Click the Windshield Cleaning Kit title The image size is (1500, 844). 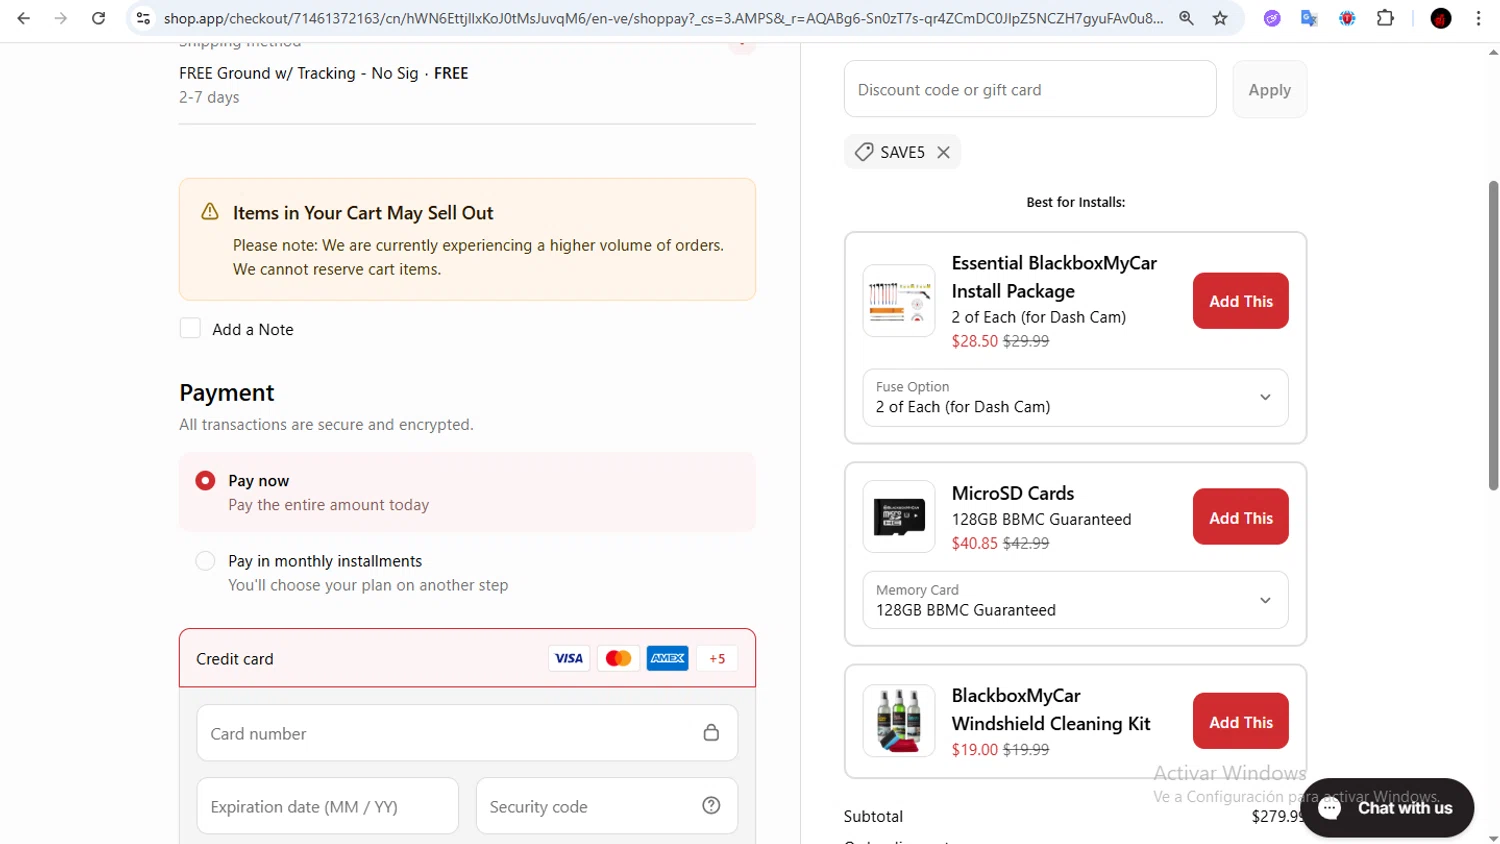tap(1051, 709)
